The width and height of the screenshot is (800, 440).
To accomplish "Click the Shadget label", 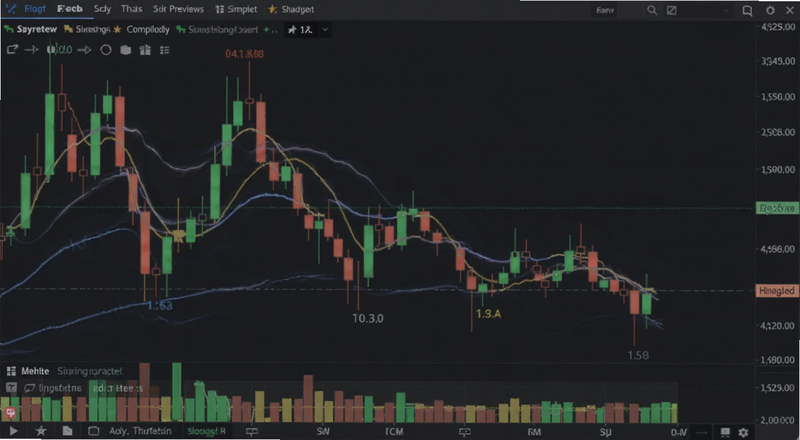I will coord(297,9).
